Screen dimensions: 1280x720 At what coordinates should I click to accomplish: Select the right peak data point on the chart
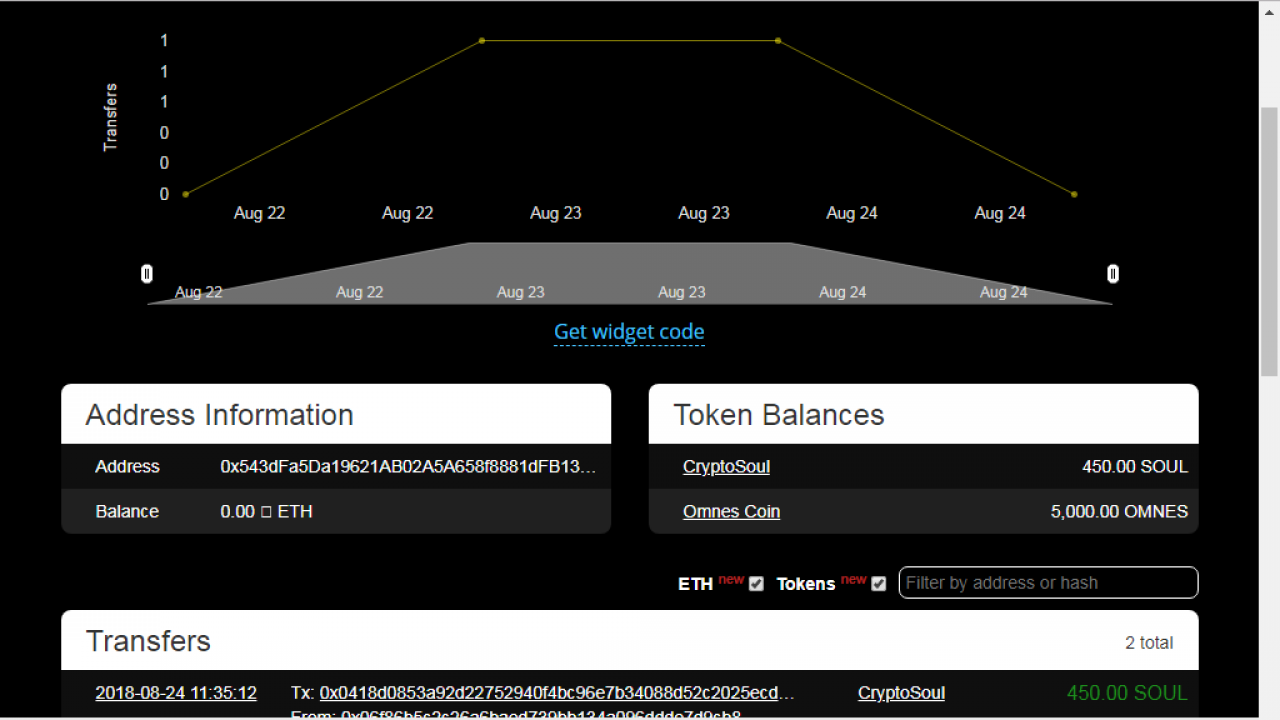778,41
